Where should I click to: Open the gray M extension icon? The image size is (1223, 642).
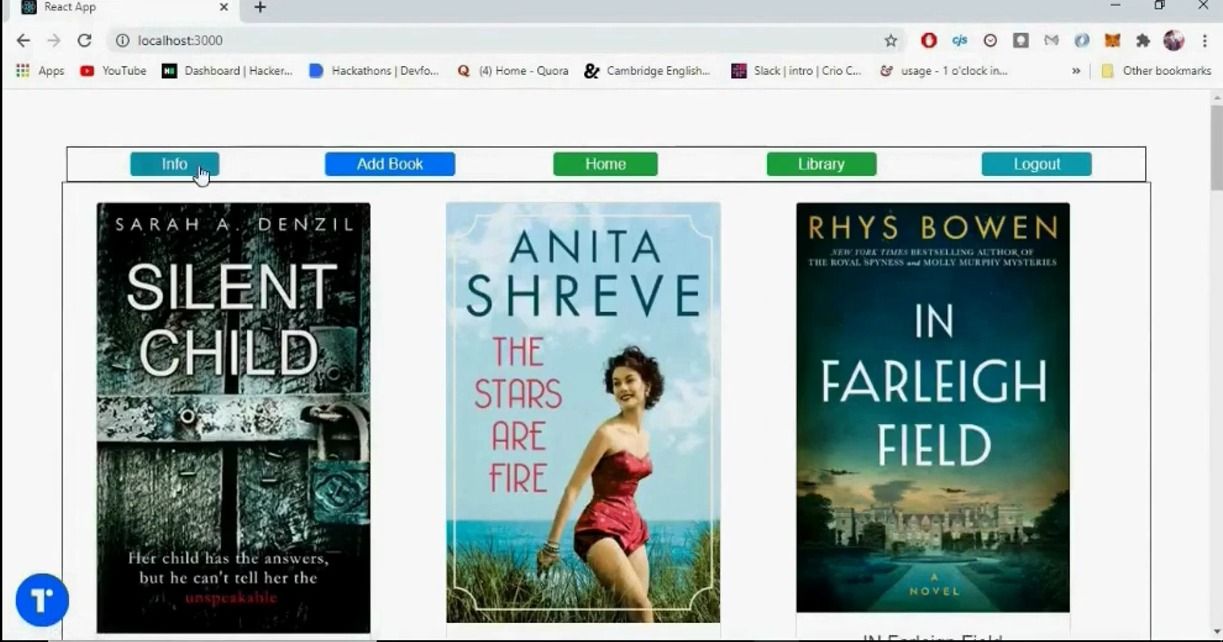click(1051, 41)
